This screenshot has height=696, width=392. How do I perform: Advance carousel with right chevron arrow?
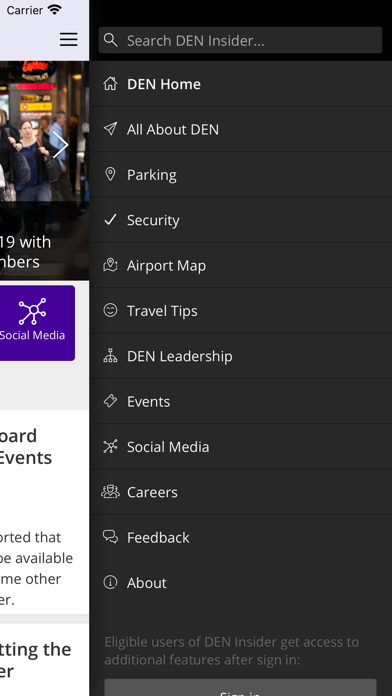[x=60, y=144]
